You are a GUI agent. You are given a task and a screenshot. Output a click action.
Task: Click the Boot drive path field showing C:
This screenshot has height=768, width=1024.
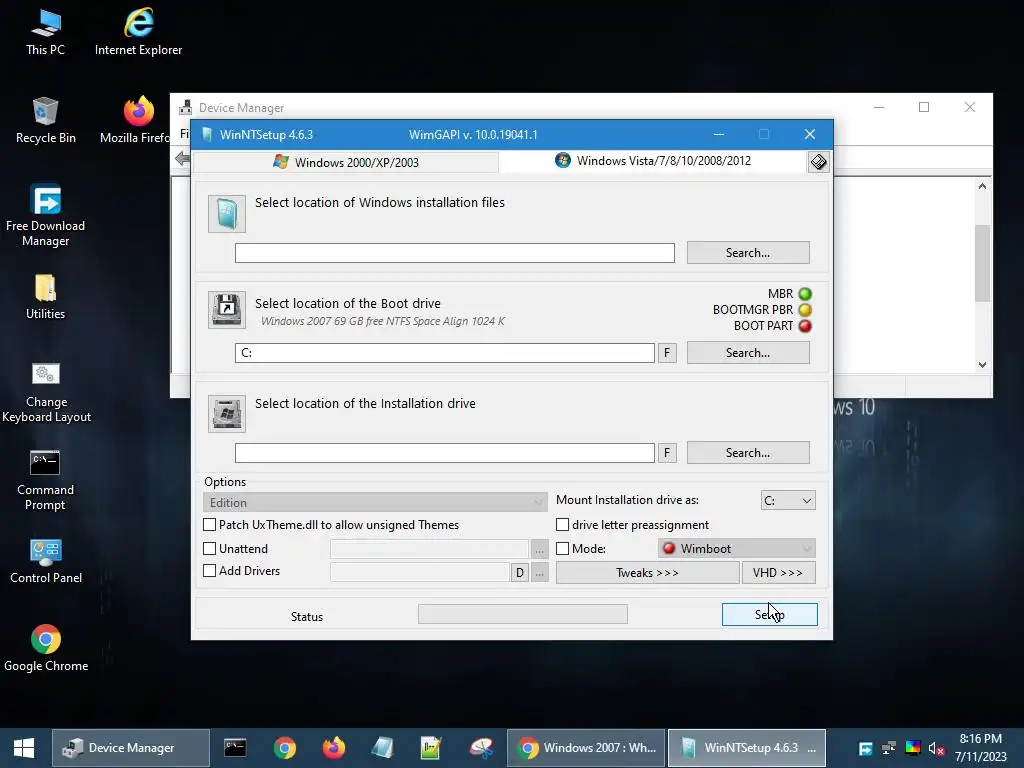445,353
